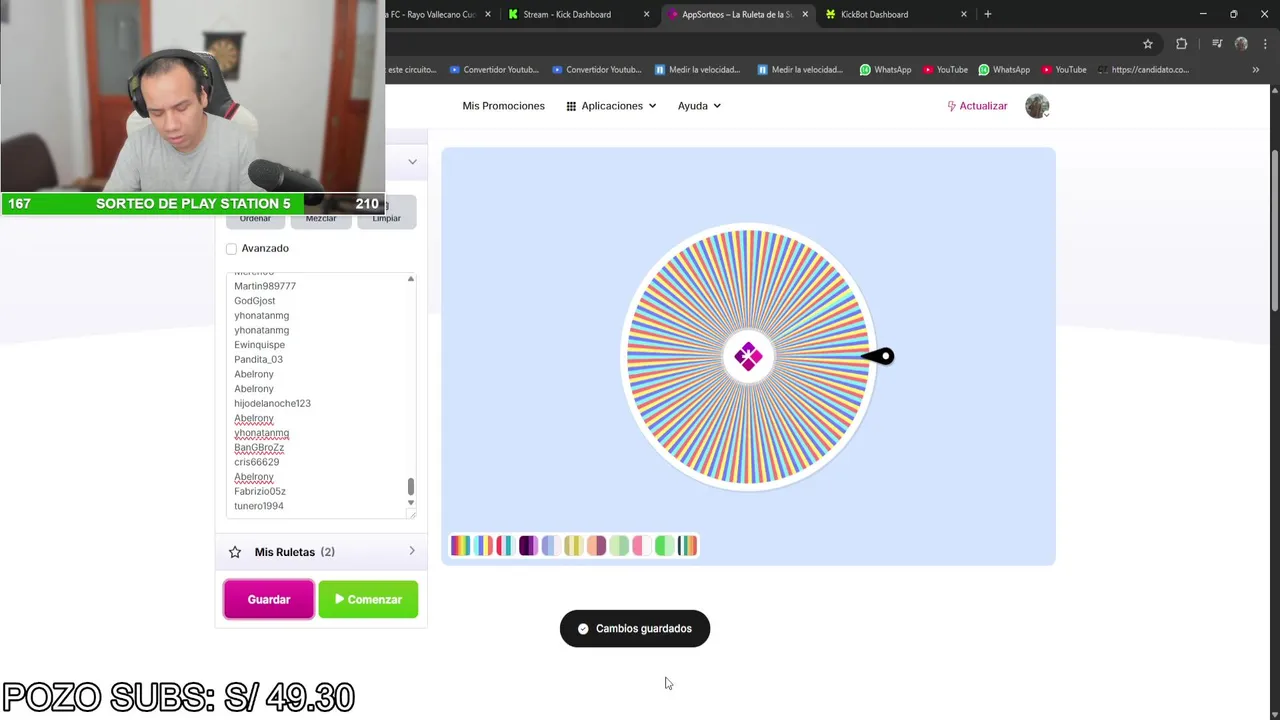Click the entry Martin989777
The width and height of the screenshot is (1280, 720).
click(265, 286)
